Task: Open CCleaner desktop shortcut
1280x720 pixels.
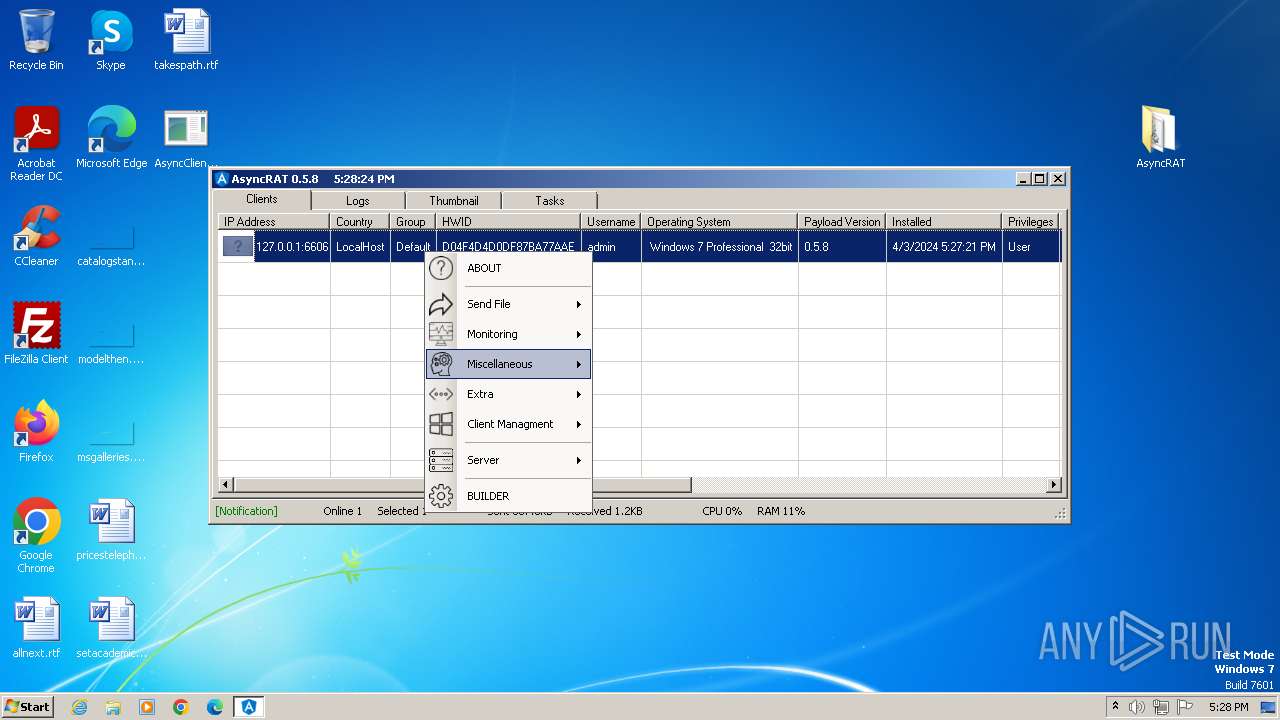Action: (x=36, y=236)
